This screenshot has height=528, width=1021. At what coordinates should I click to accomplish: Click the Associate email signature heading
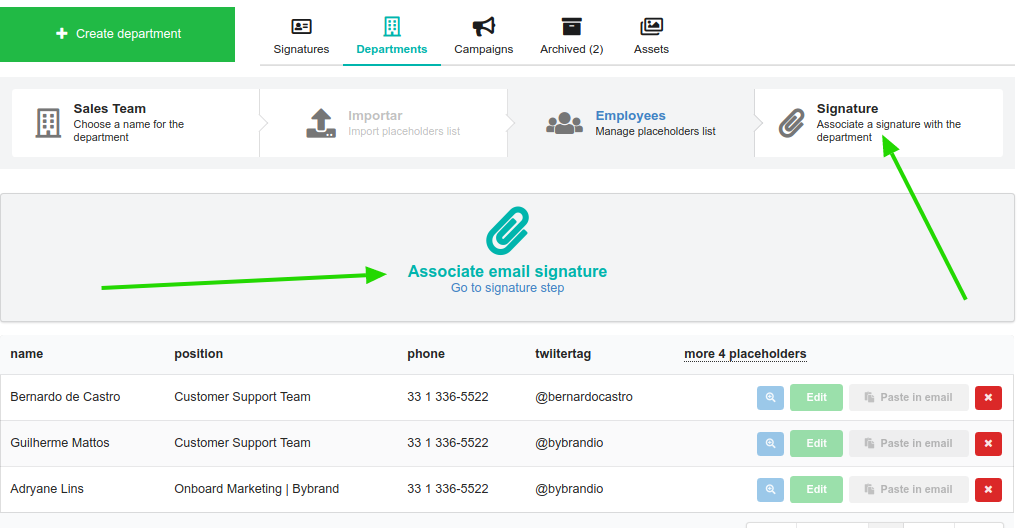507,271
